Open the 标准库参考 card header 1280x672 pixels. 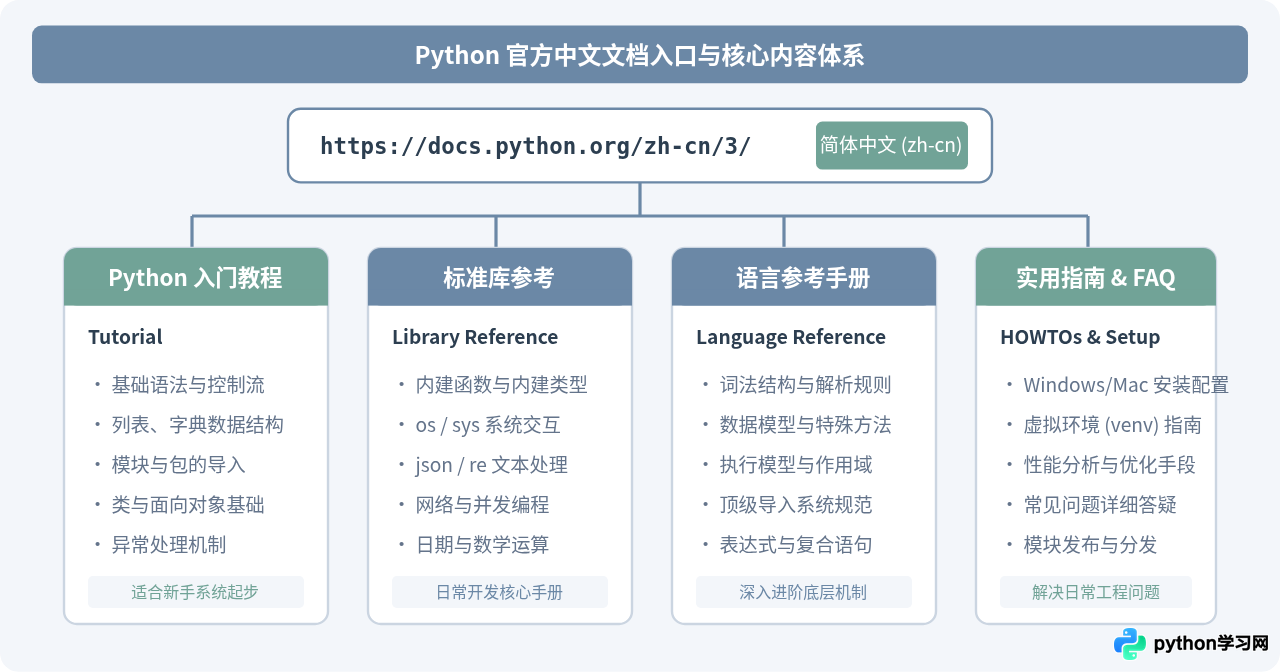pos(500,277)
